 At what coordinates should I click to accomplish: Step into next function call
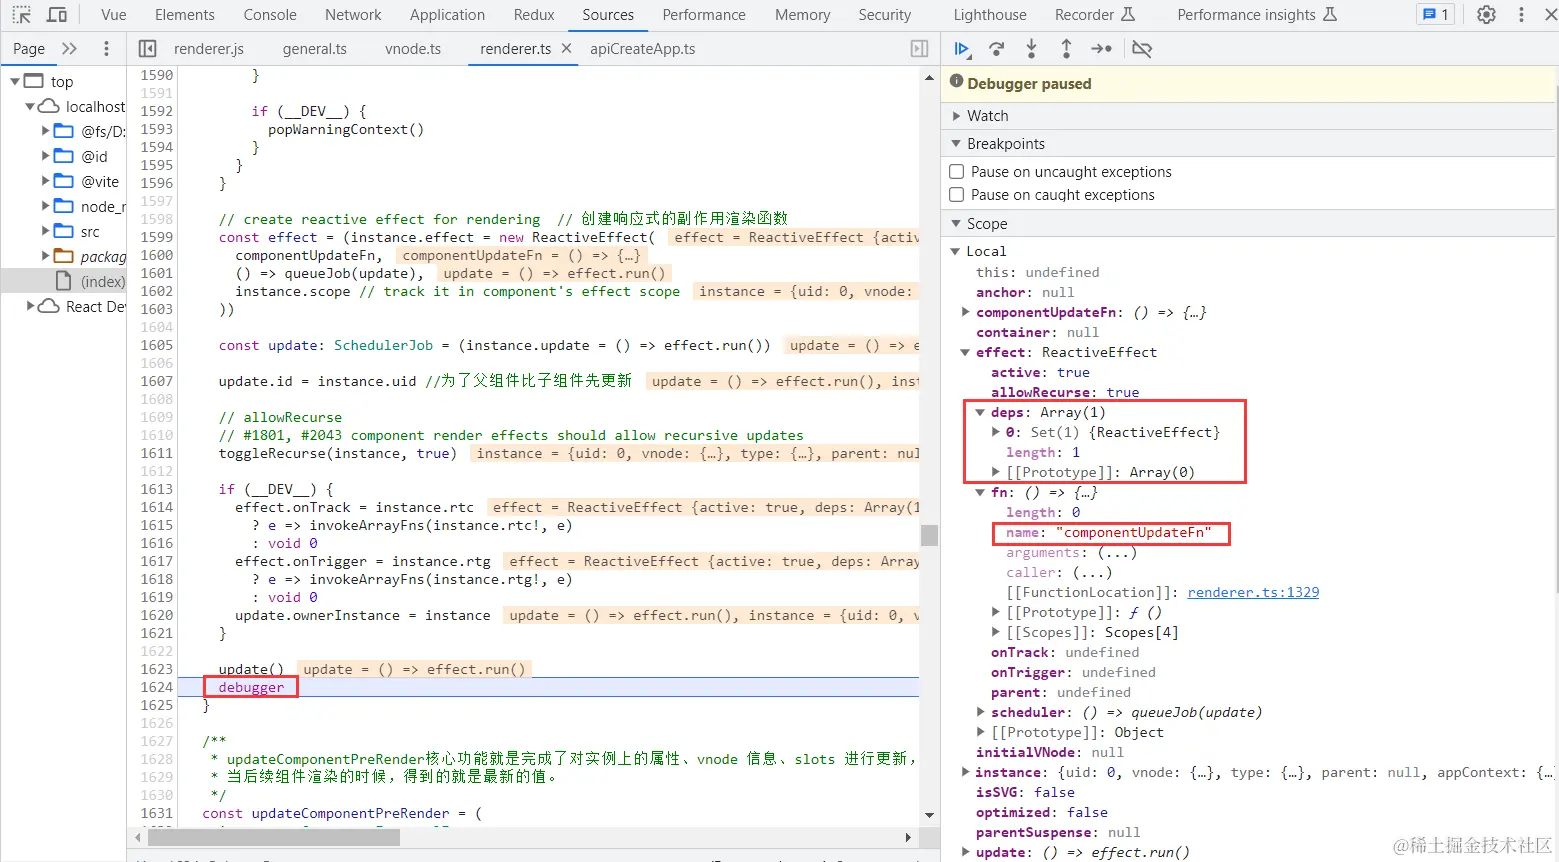[x=1031, y=49]
